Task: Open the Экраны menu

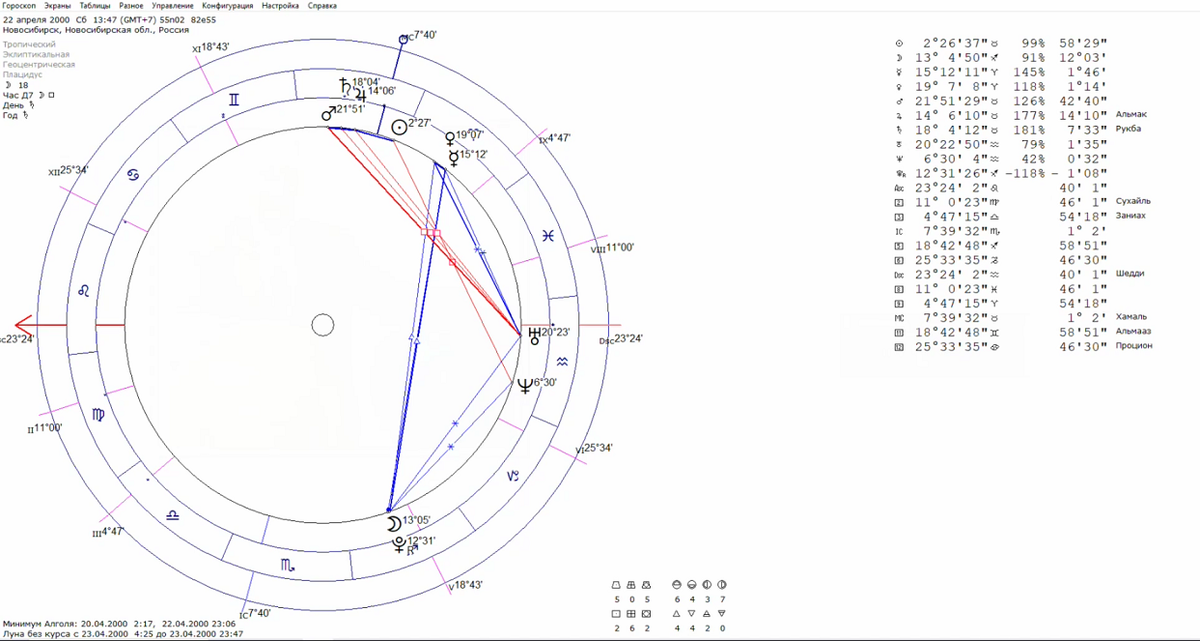Action: [60, 6]
